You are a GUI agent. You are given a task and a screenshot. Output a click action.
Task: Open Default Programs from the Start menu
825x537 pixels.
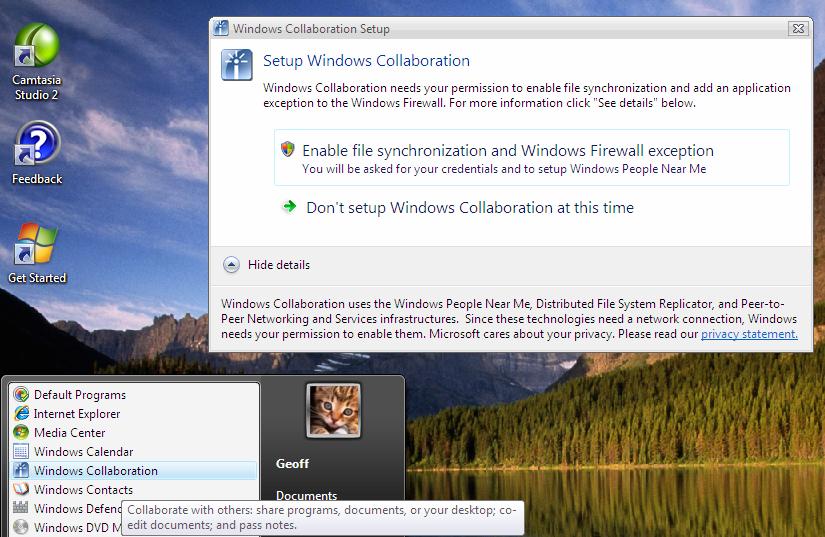point(135,394)
